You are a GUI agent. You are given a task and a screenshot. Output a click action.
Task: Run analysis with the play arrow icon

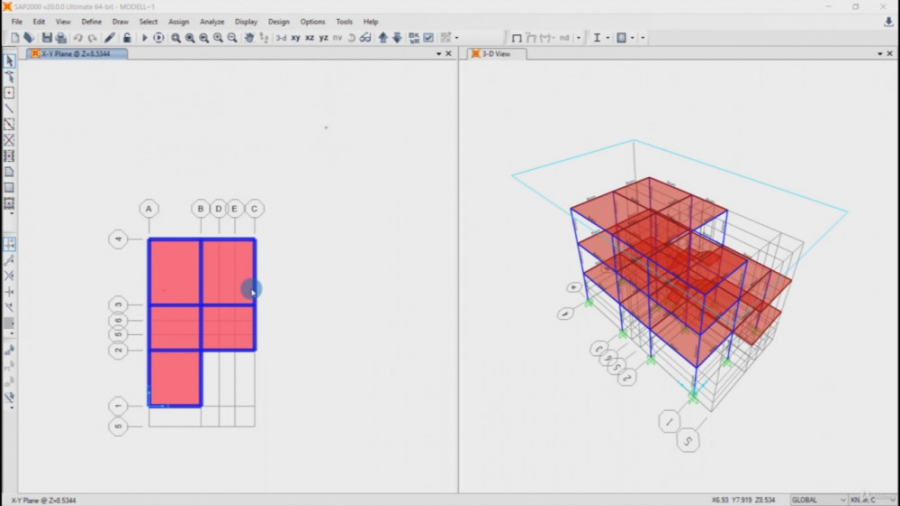144,38
